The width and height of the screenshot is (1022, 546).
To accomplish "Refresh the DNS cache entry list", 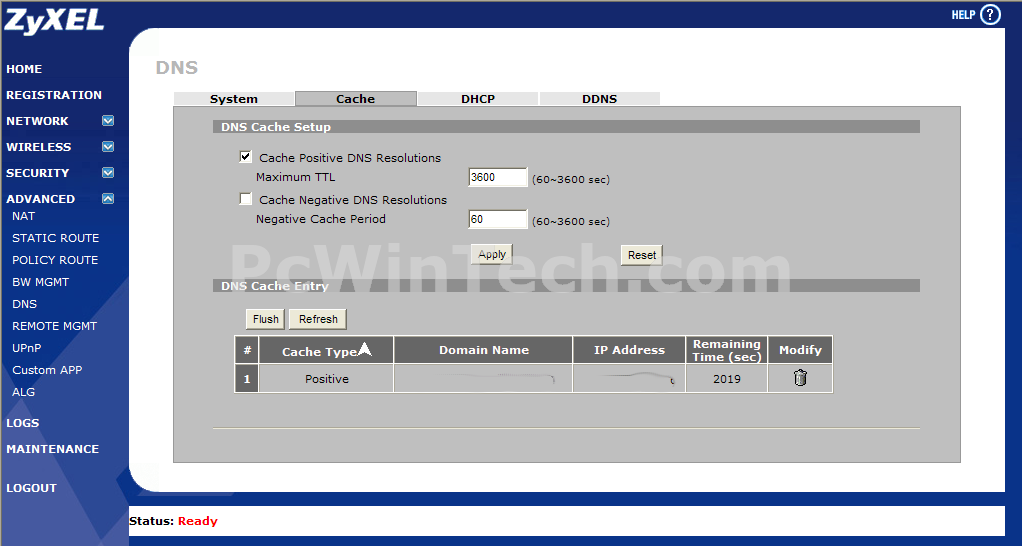I will (x=318, y=319).
